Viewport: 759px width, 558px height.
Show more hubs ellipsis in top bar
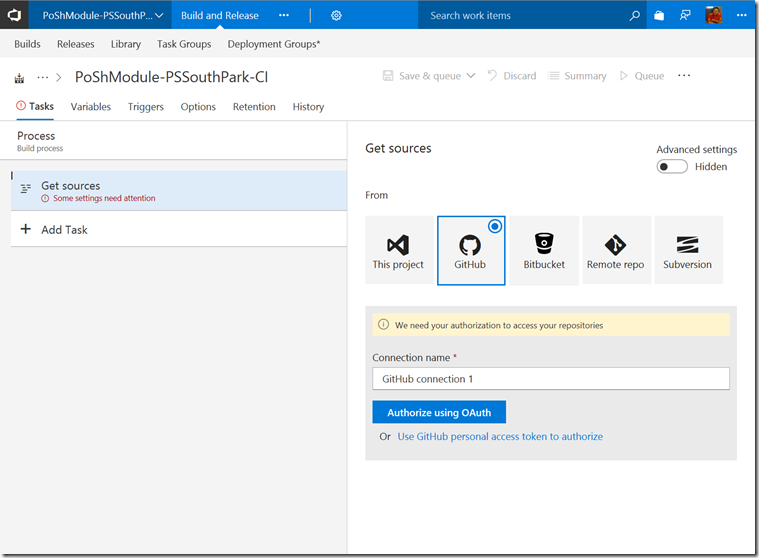(284, 15)
